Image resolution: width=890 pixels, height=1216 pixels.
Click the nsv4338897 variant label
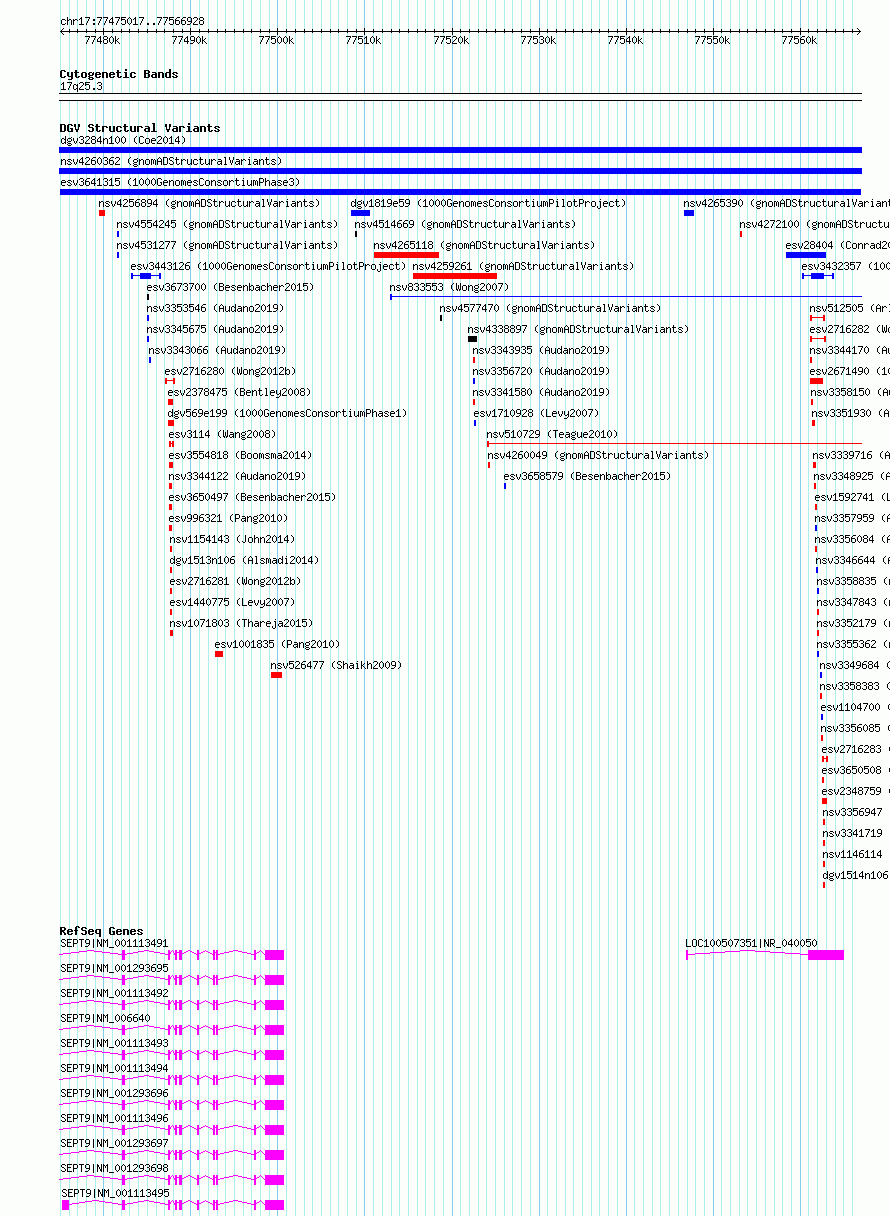pos(578,329)
